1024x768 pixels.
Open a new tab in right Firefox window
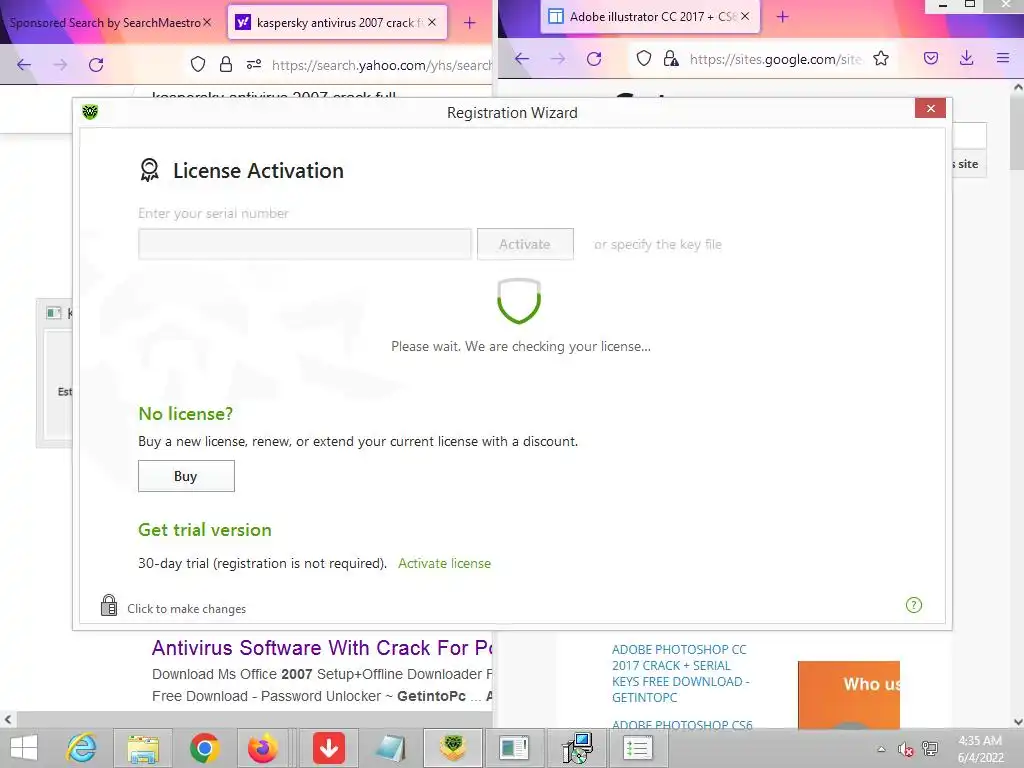[x=782, y=16]
